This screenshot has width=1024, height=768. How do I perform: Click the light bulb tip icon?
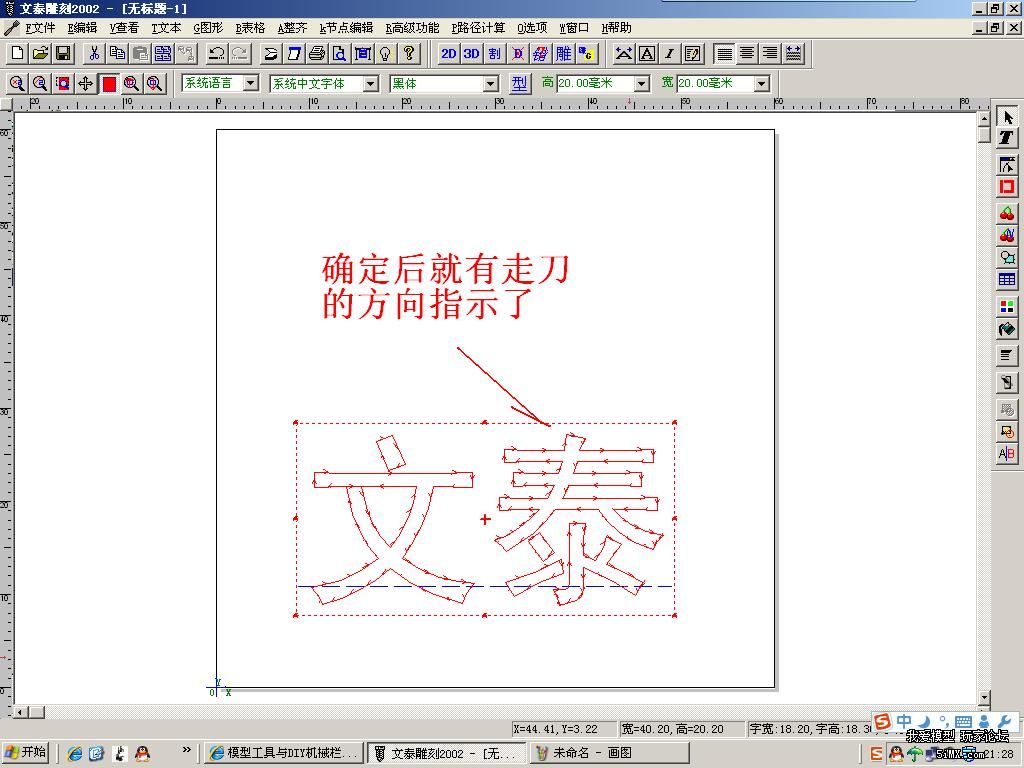click(x=385, y=54)
